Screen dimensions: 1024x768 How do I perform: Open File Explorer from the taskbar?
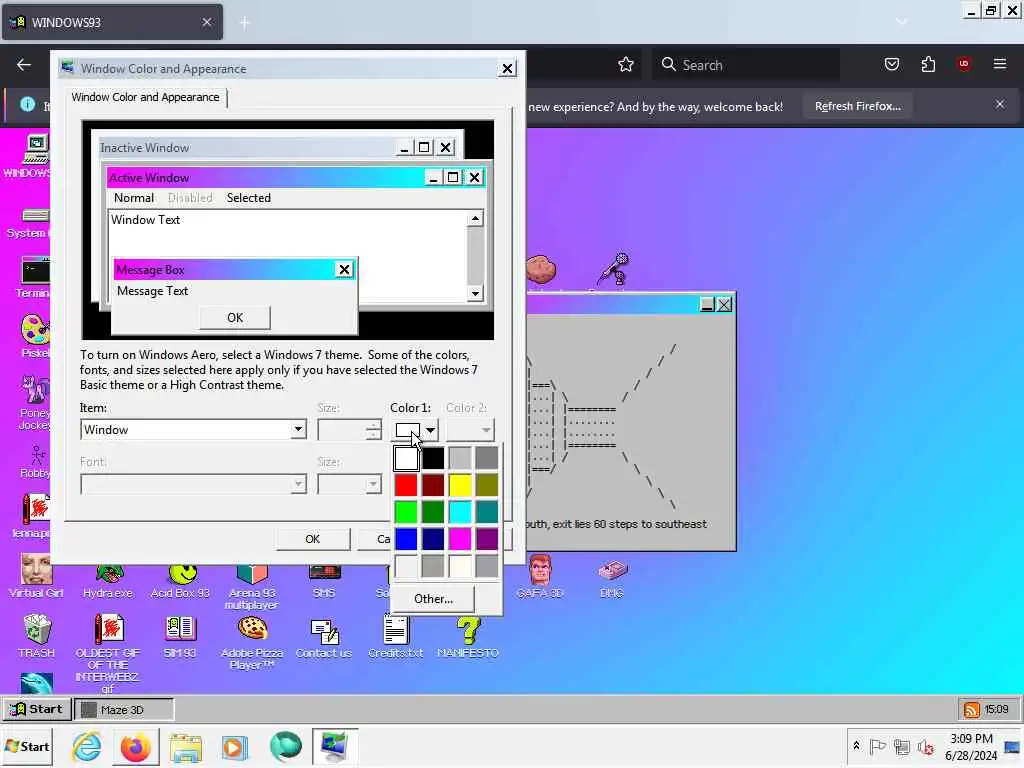pos(185,746)
